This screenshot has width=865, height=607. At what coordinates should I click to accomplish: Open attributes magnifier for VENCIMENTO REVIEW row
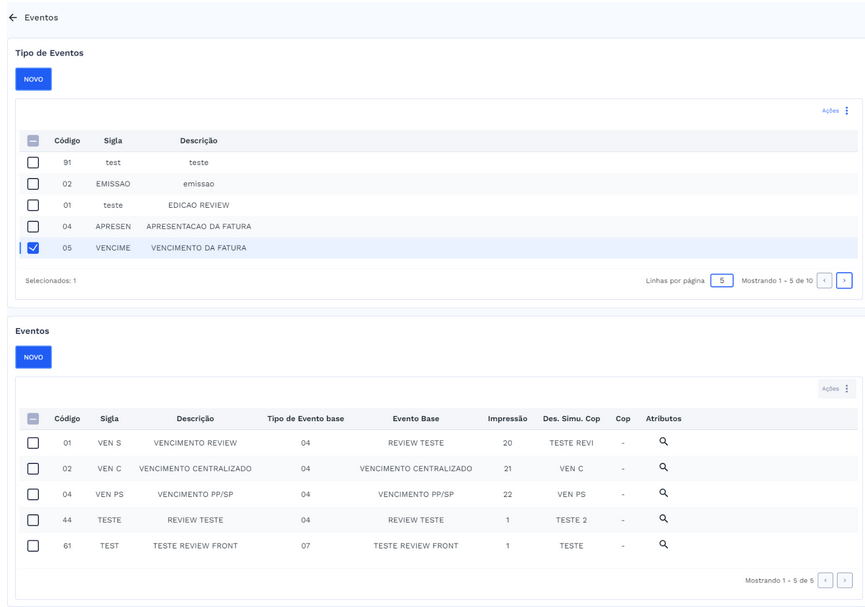coord(663,442)
